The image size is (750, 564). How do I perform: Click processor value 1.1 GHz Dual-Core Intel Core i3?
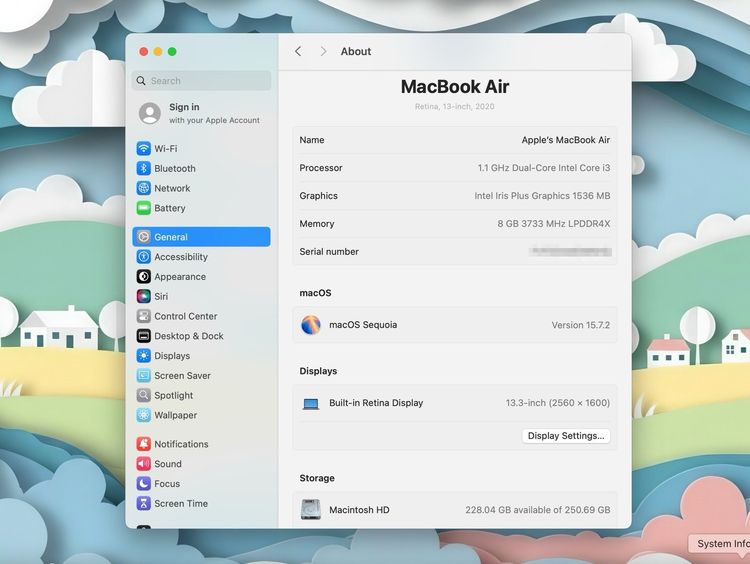(544, 168)
